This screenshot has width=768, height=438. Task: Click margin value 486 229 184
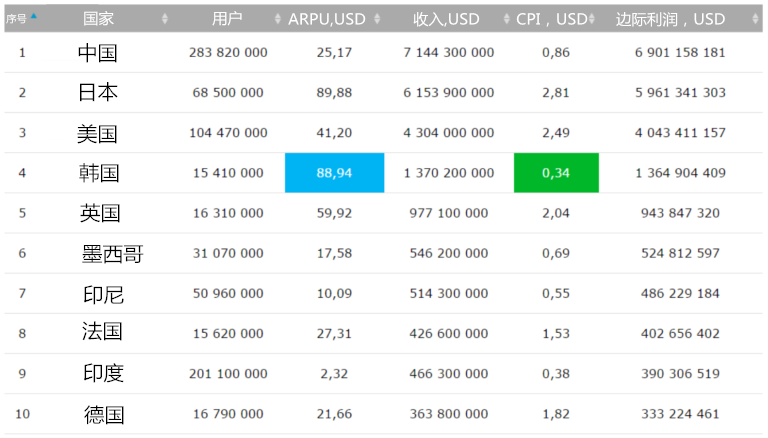(x=680, y=293)
